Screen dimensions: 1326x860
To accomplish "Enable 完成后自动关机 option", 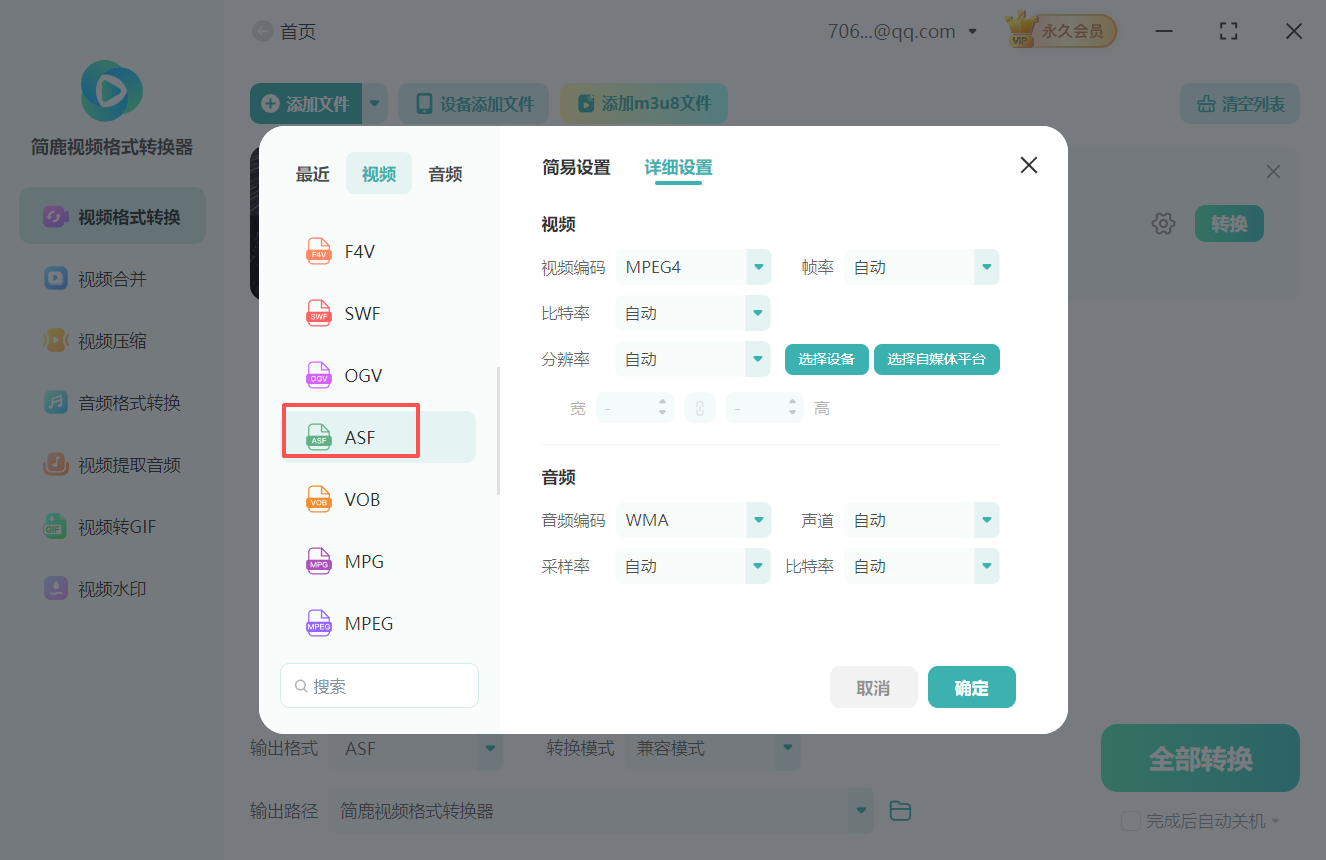I will [x=1131, y=819].
